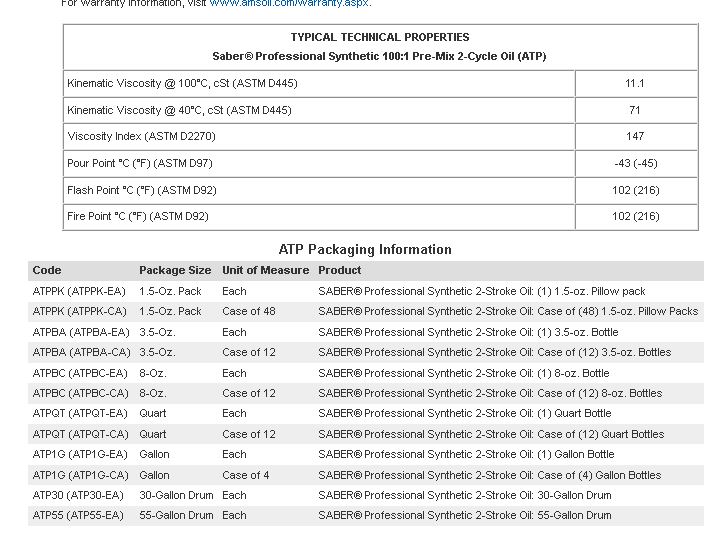Select the Pour Point (ASTM D97) row label
The width and height of the screenshot is (727, 541).
tap(140, 163)
